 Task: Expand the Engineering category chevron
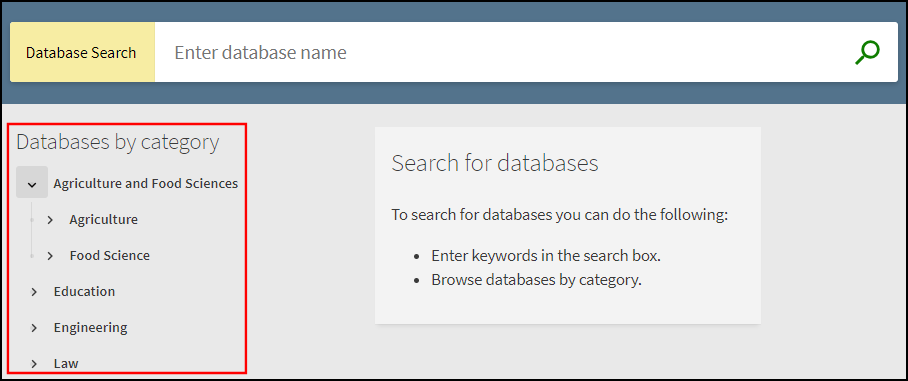34,328
